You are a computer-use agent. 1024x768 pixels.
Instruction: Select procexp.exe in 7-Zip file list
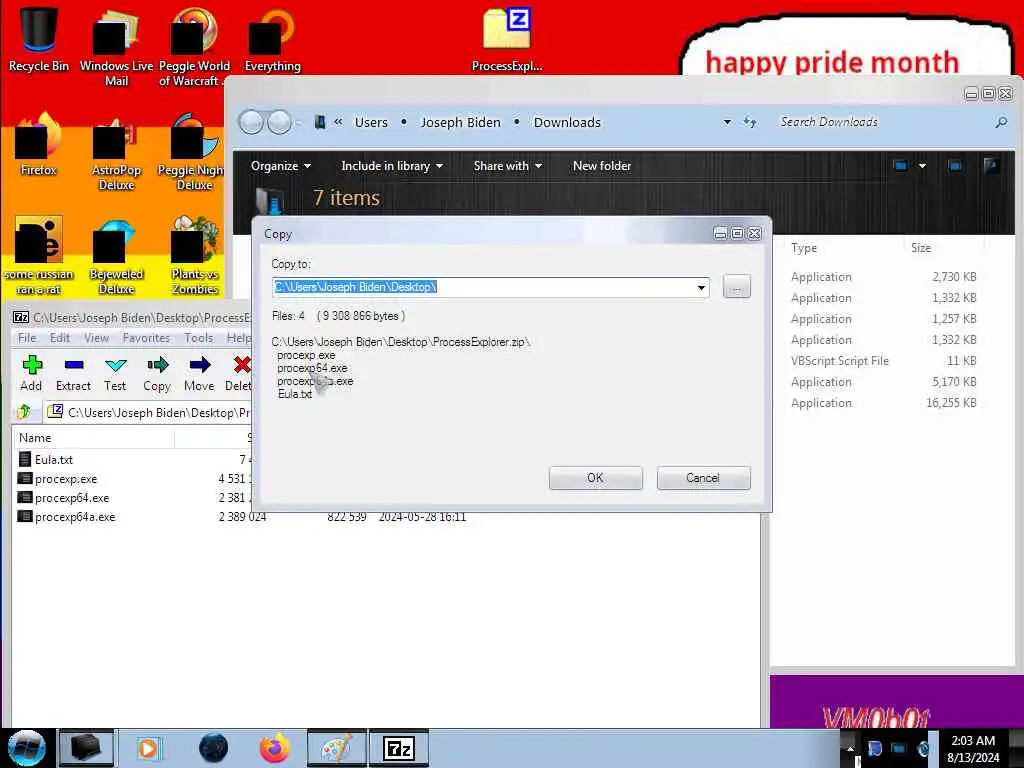65,479
